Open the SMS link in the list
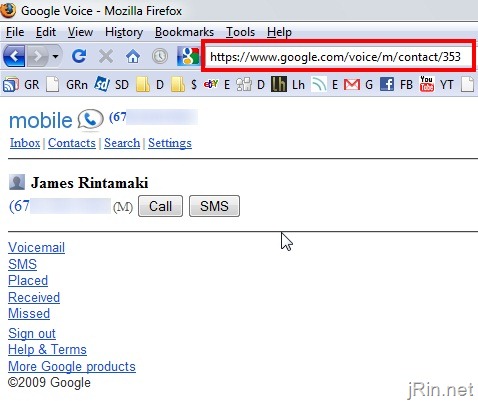Image resolution: width=478 pixels, height=401 pixels. point(22,264)
